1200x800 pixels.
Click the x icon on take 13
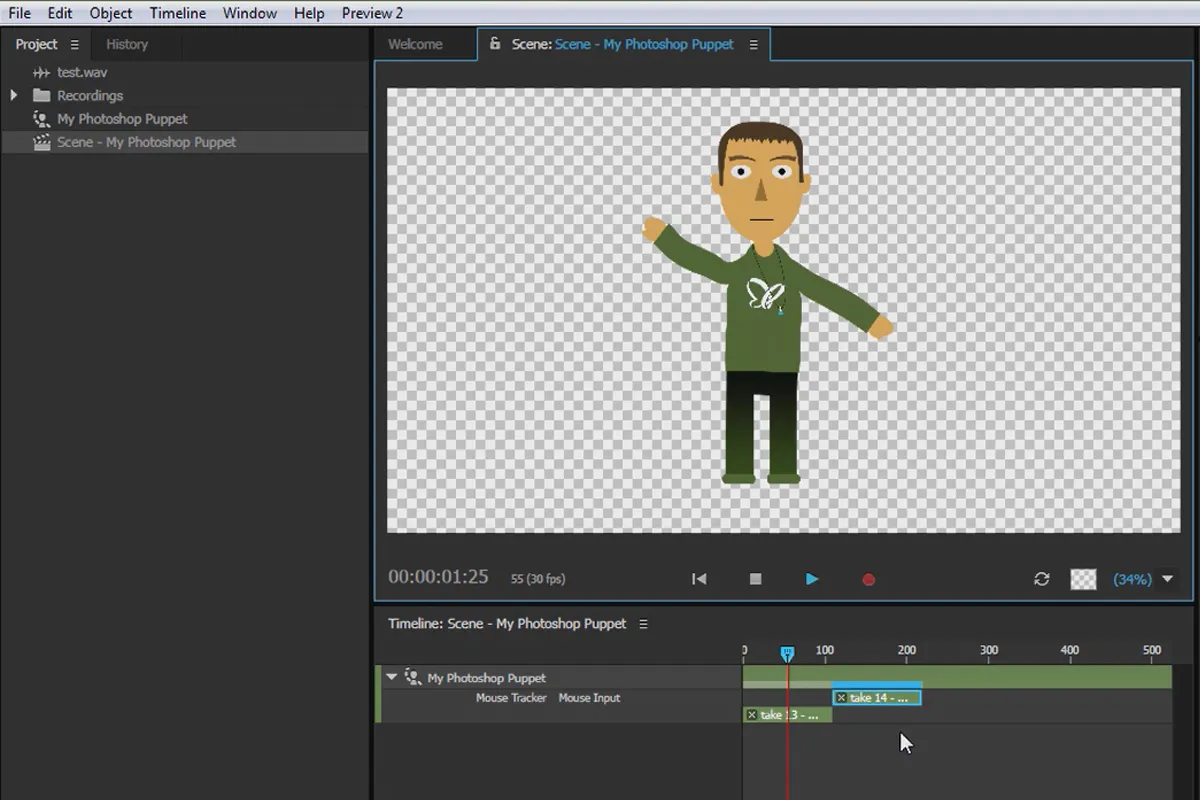click(752, 715)
